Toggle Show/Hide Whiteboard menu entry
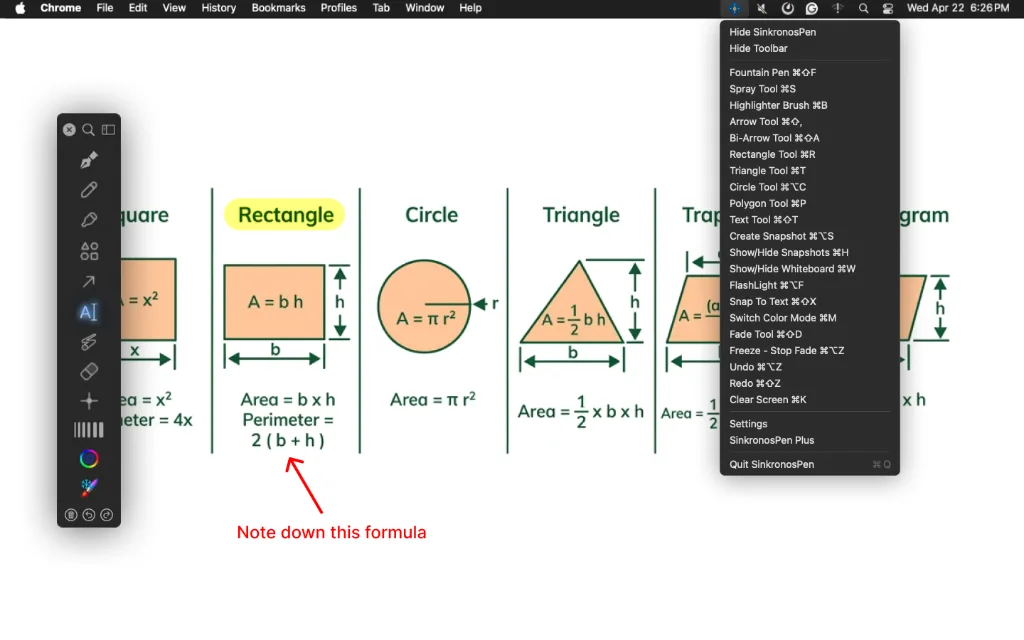The image size is (1024, 640). (810, 268)
